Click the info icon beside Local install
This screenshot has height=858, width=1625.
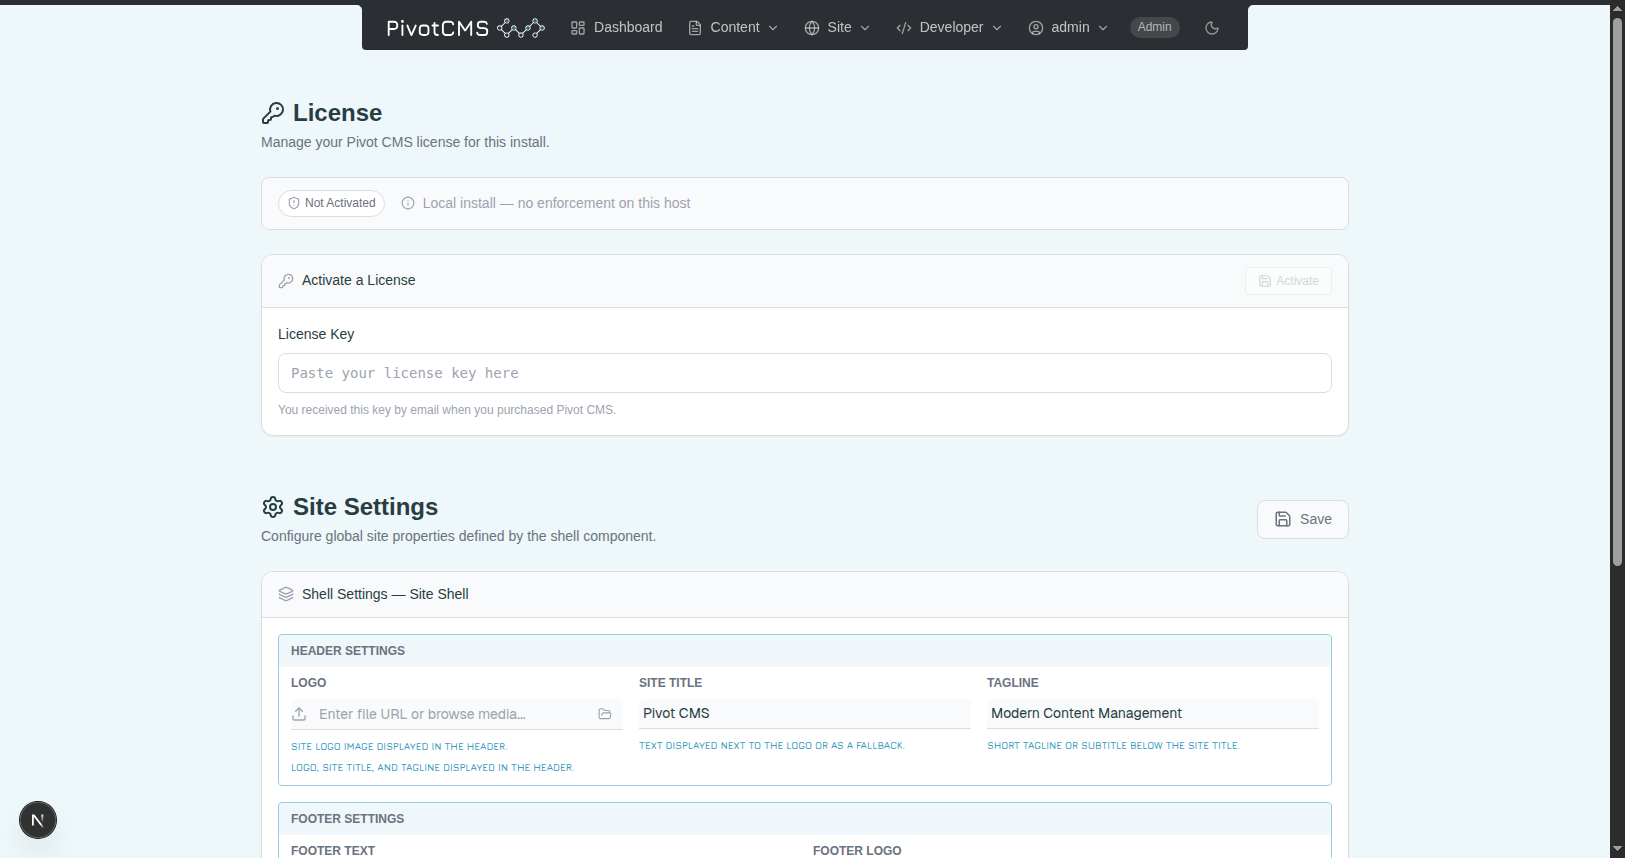[408, 203]
